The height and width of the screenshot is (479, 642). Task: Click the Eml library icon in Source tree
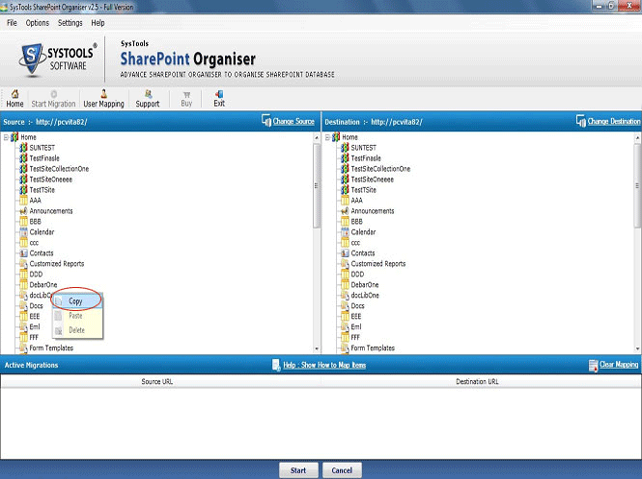[24, 327]
